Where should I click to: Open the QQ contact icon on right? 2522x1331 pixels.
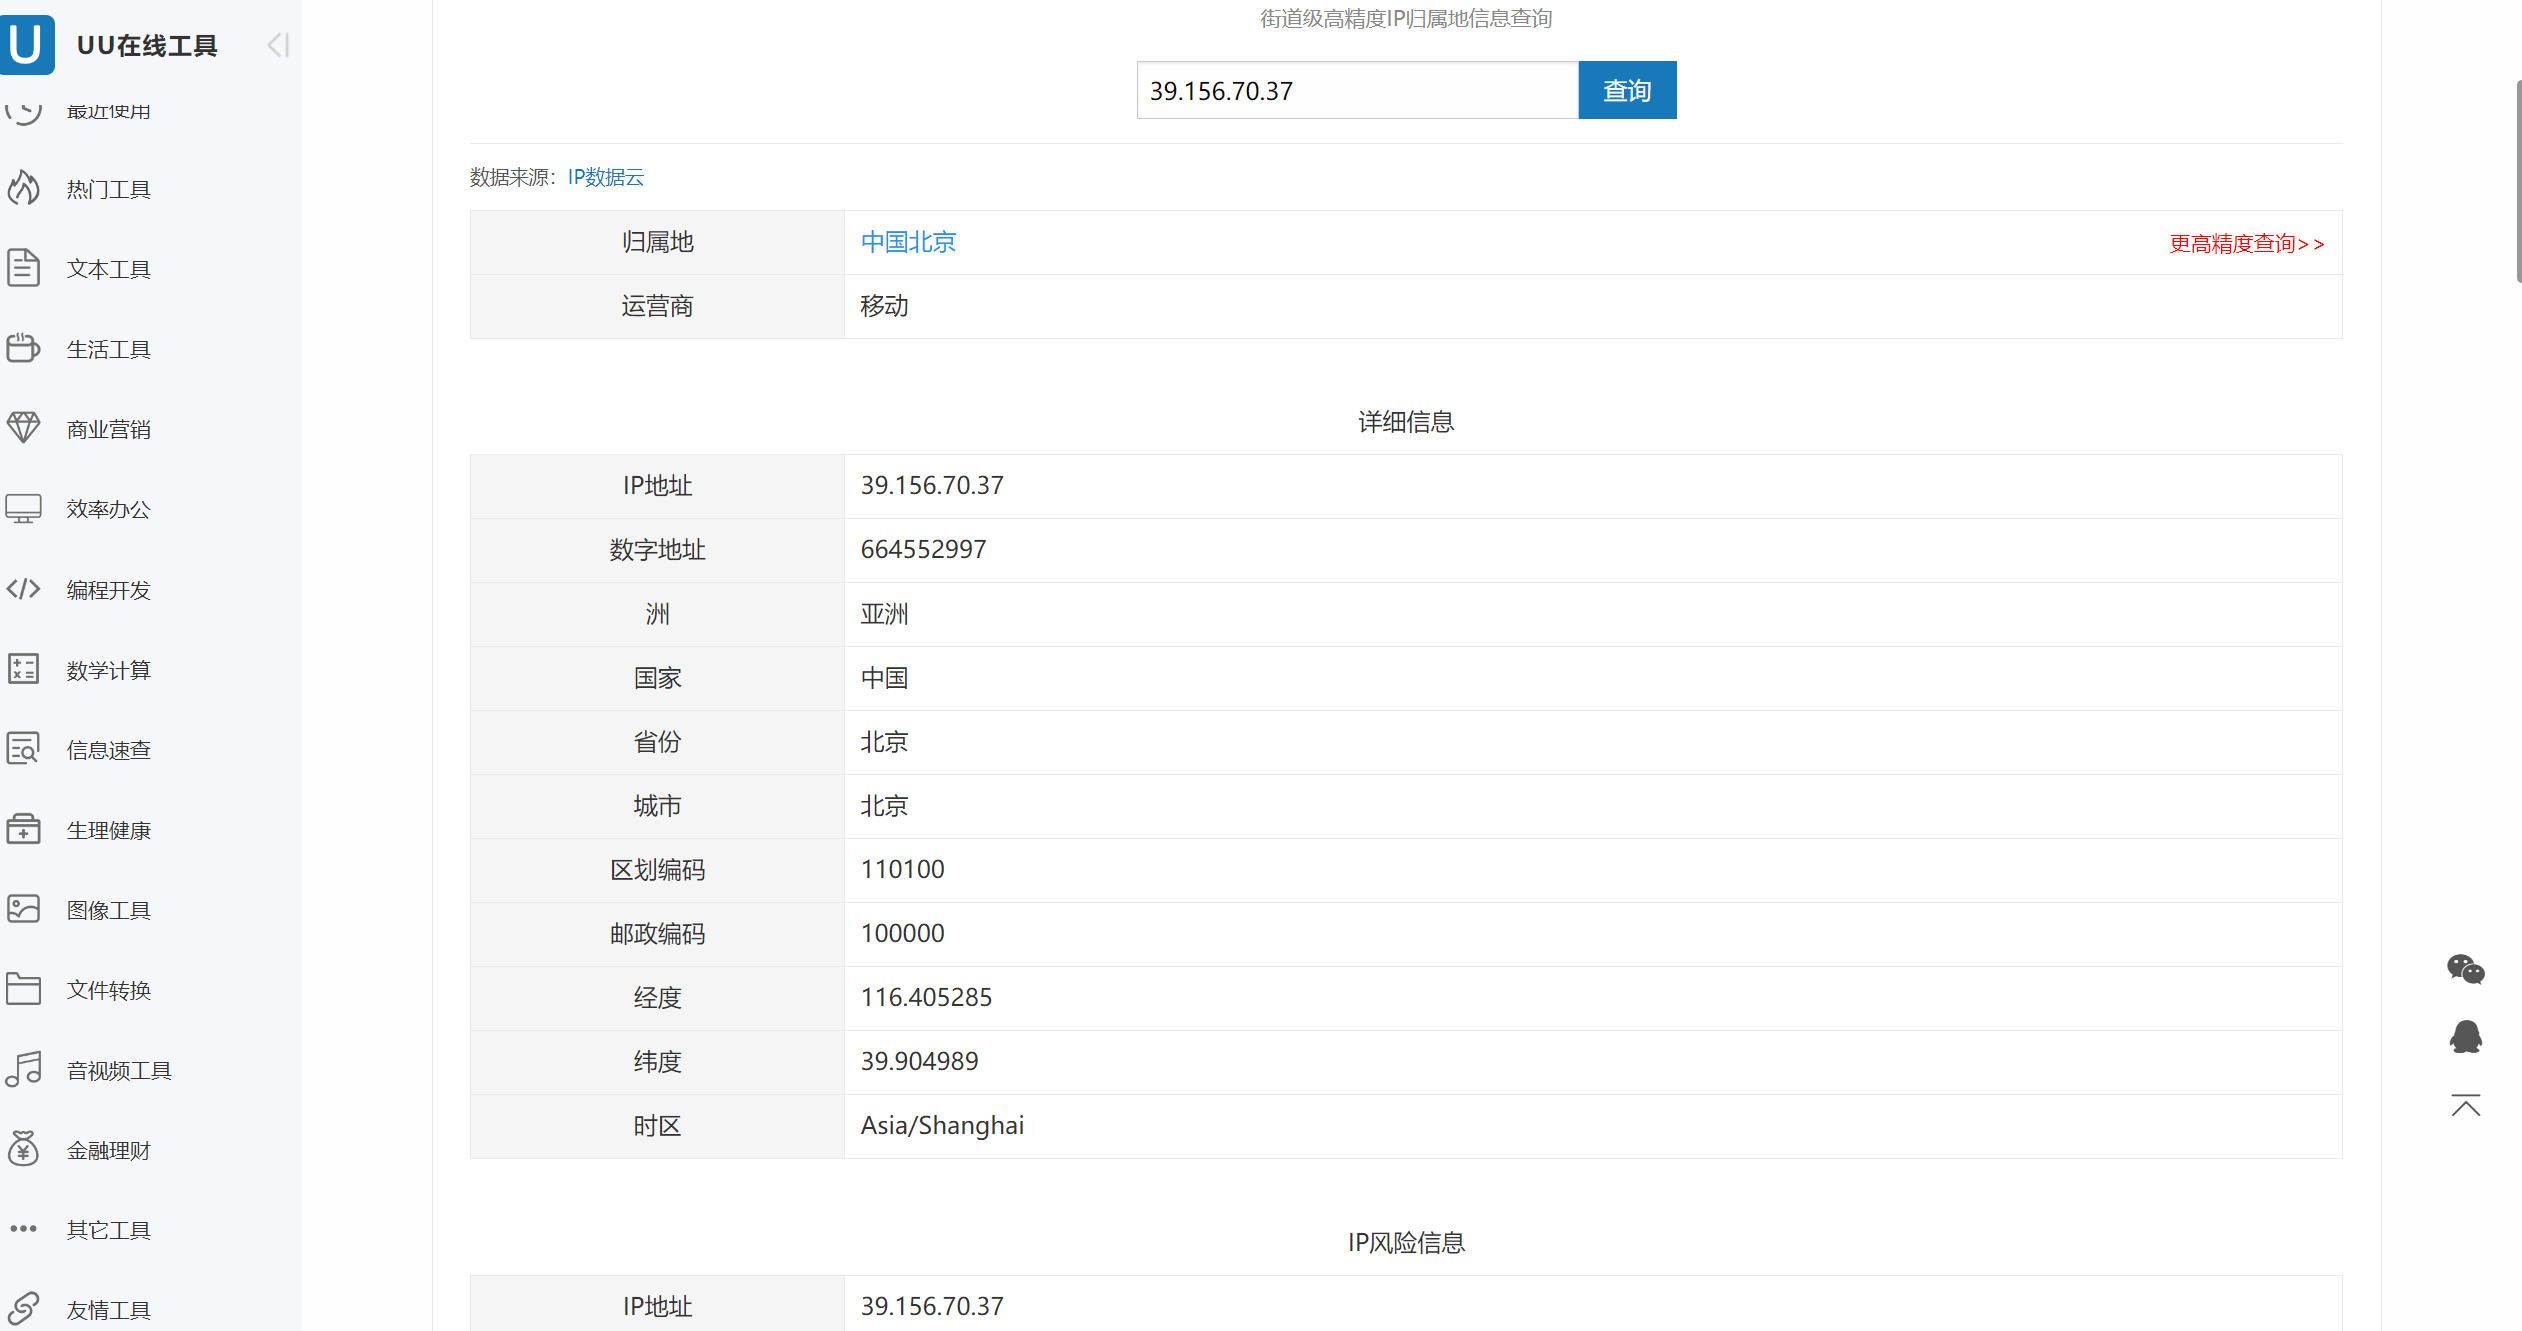pyautogui.click(x=2466, y=1038)
